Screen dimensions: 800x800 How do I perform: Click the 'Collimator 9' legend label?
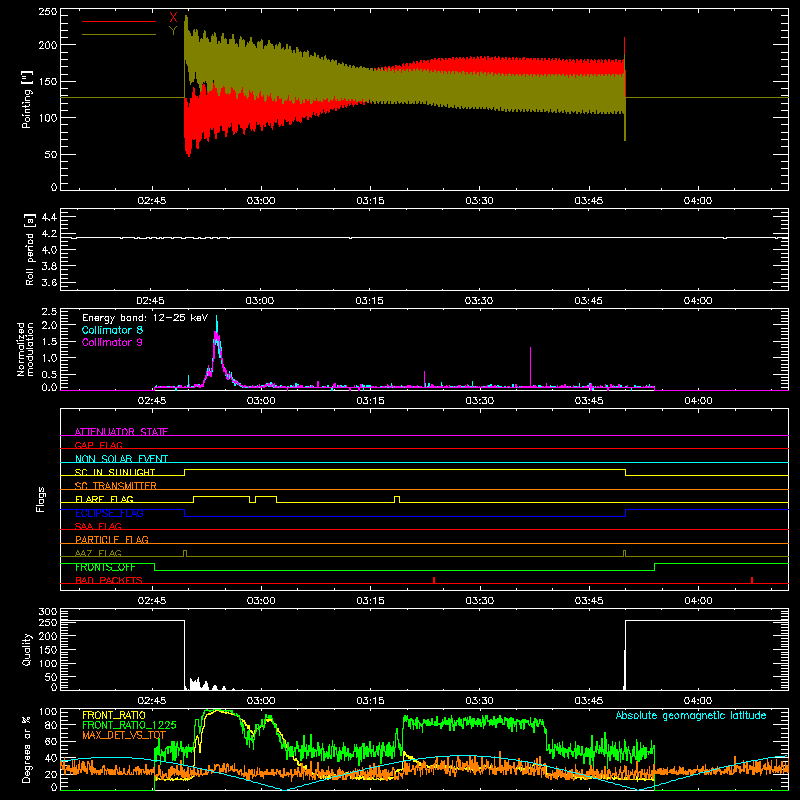(112, 342)
